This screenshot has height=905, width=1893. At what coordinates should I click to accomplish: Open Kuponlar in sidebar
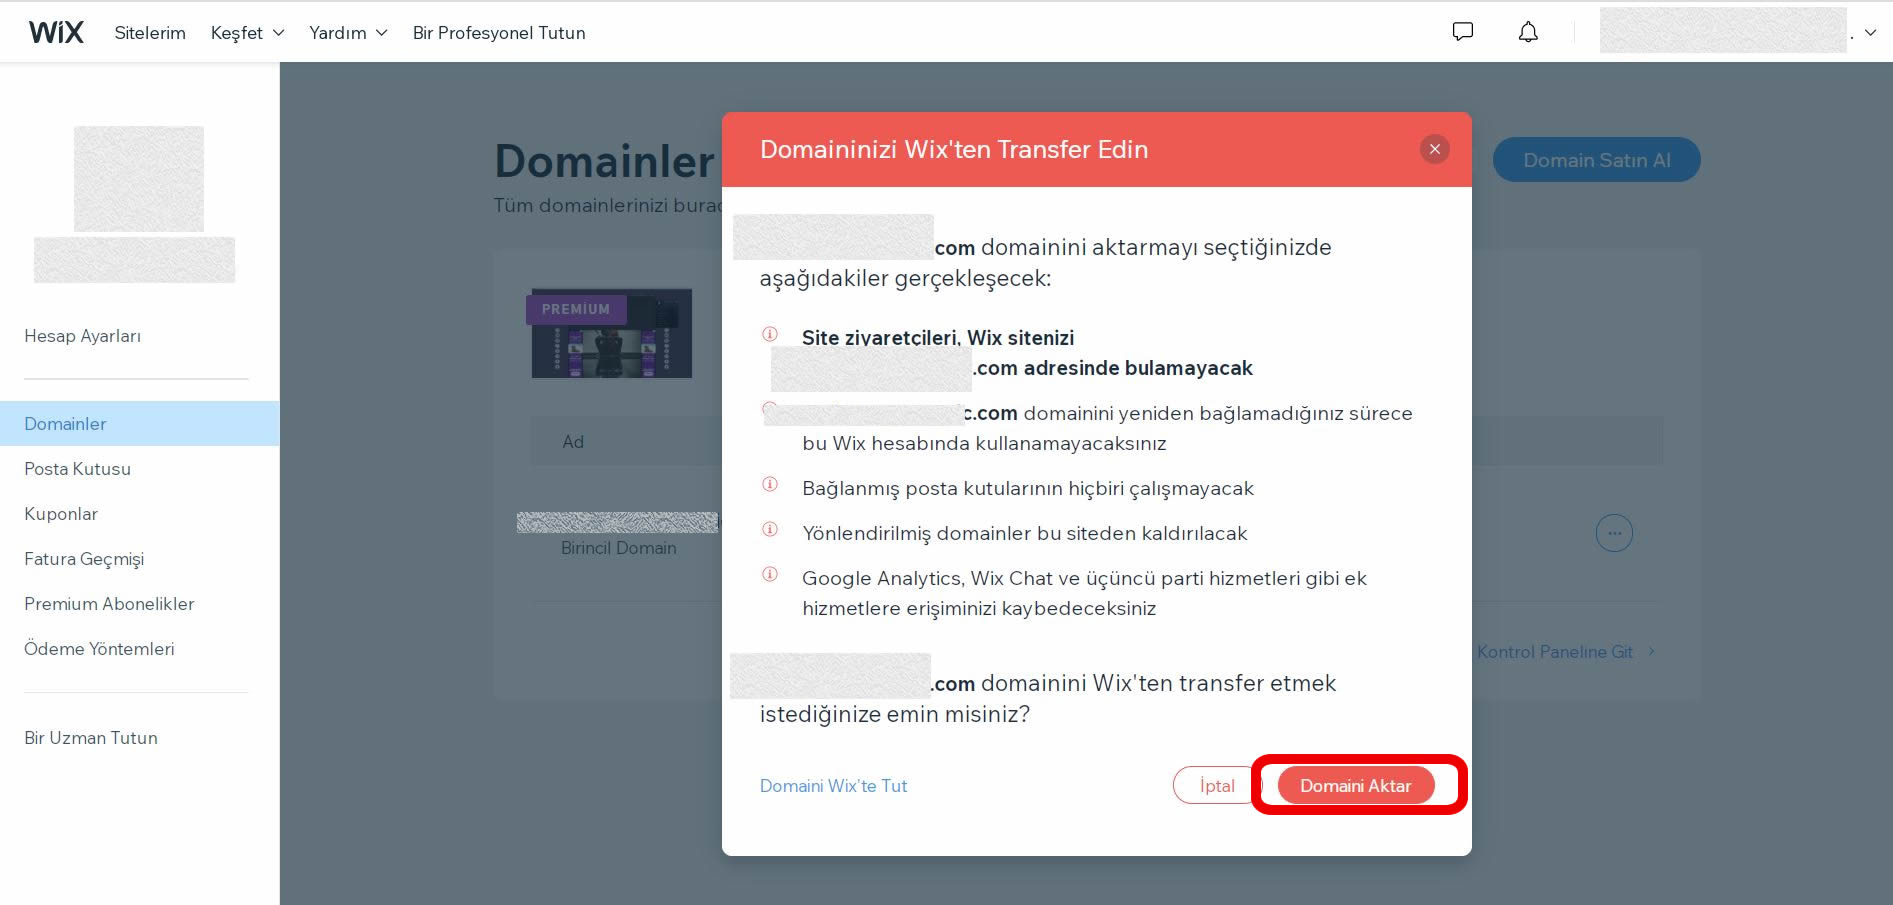61,514
